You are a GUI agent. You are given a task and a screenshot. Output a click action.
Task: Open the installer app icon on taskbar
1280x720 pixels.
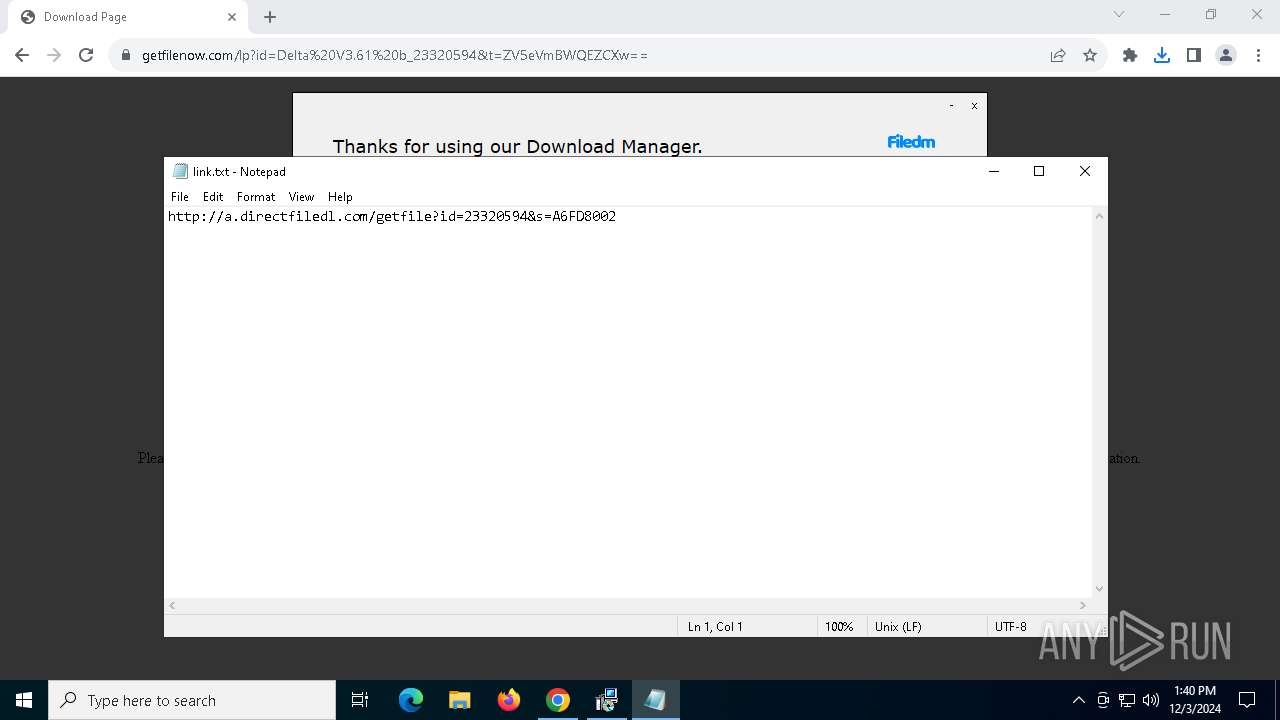pyautogui.click(x=606, y=700)
